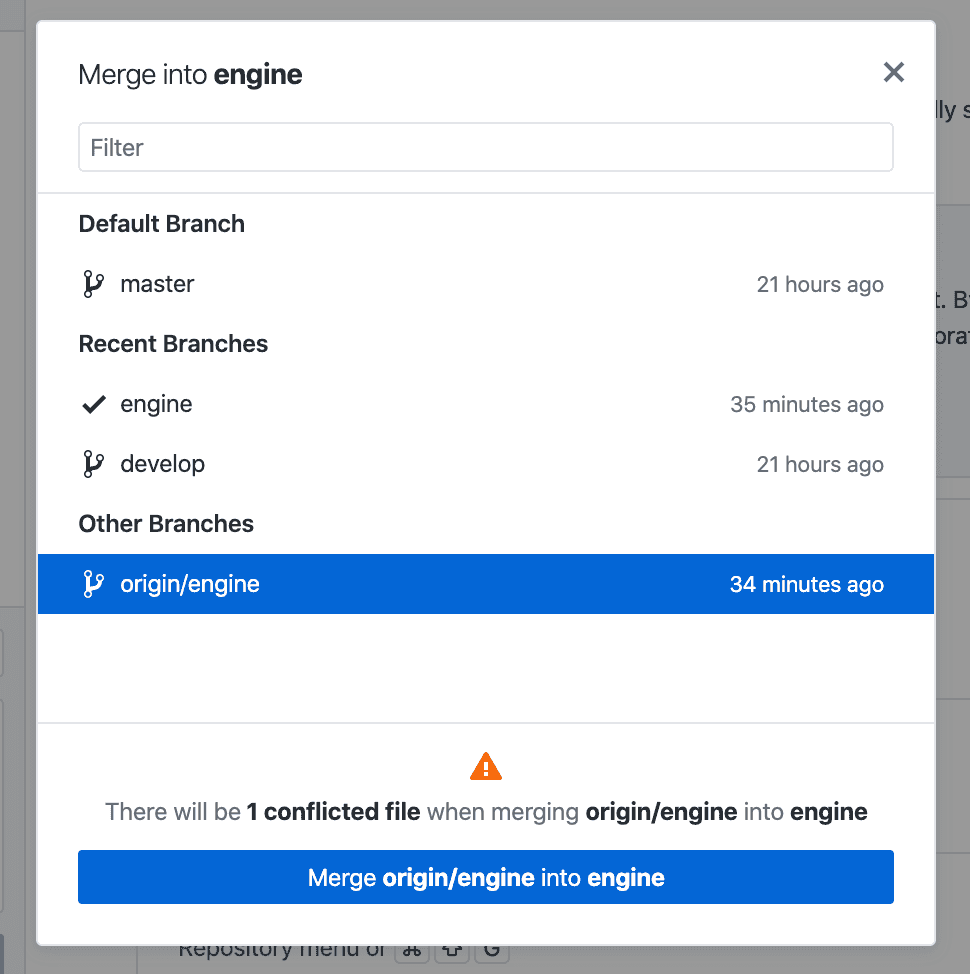Click the '1 conflicted file' warning text
970x974 pixels.
333,812
